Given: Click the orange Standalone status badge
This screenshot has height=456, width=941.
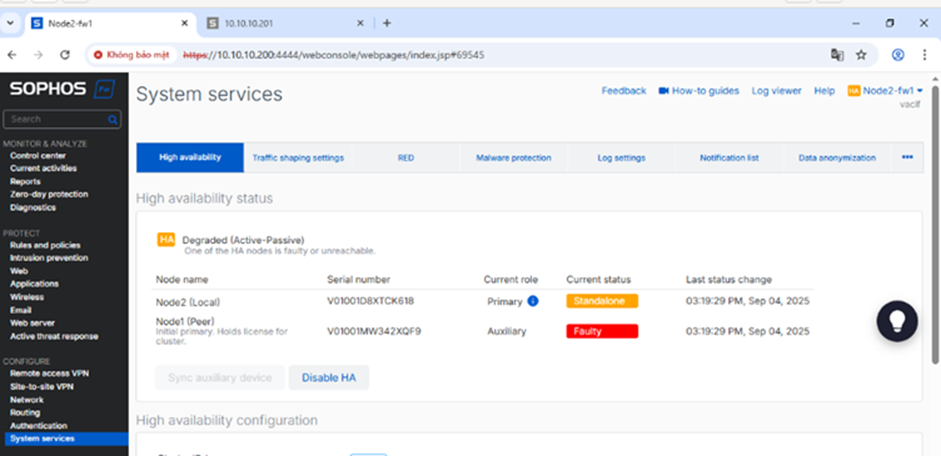Looking at the screenshot, I should click(602, 301).
